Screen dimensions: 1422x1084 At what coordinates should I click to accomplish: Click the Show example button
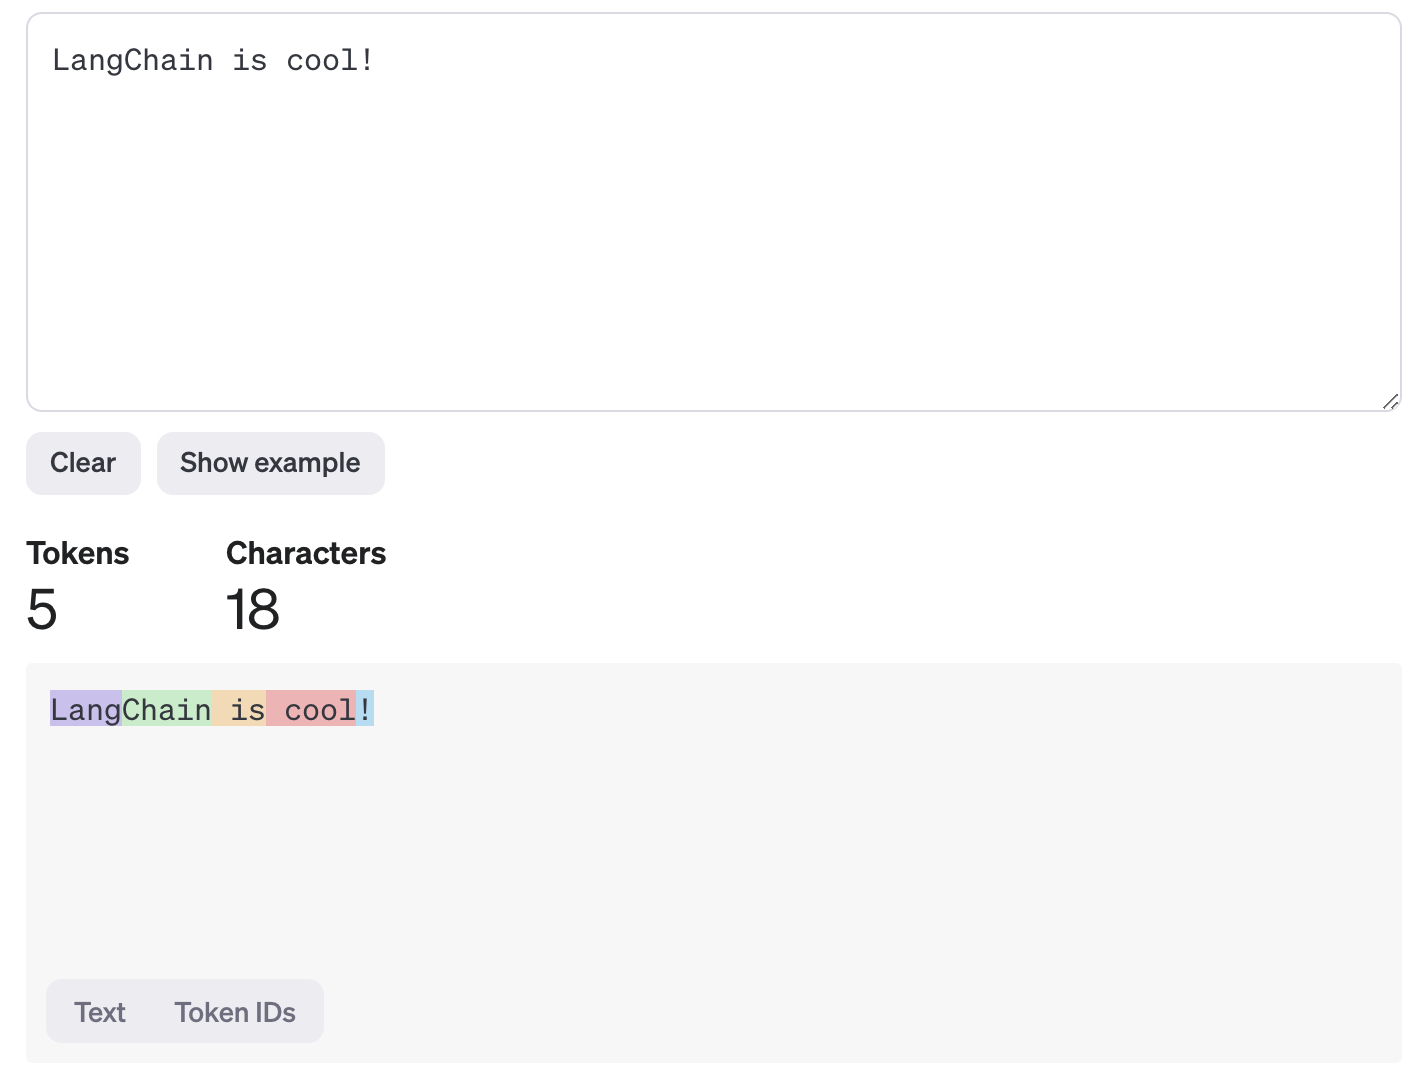(270, 463)
